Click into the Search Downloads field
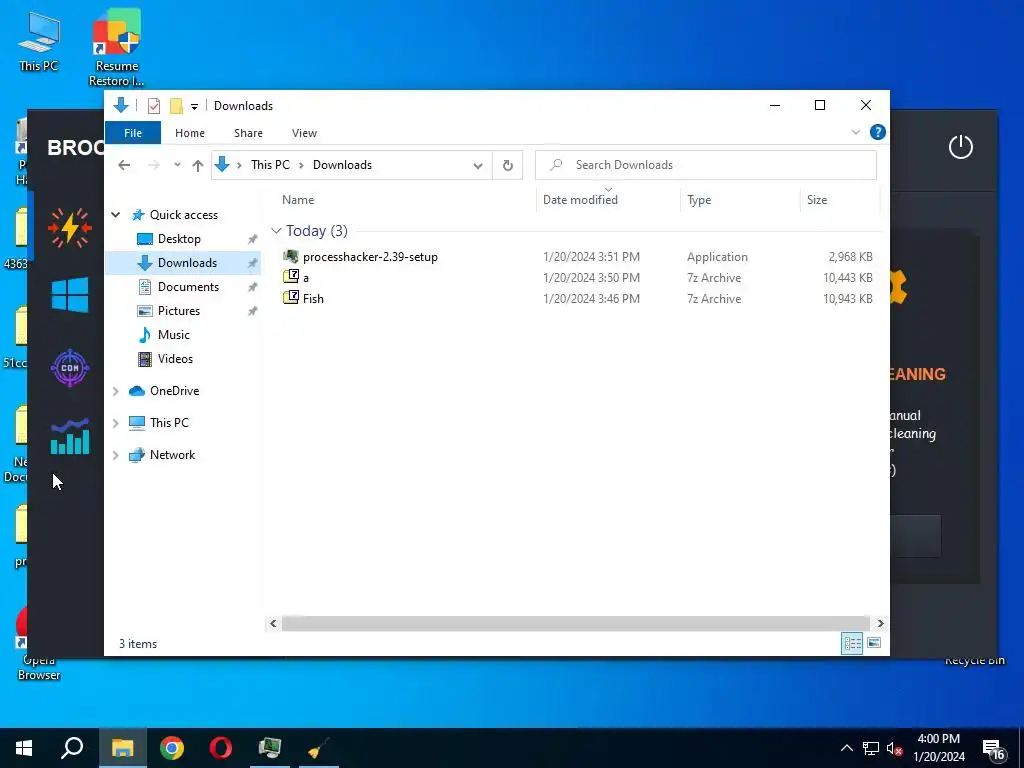Image resolution: width=1024 pixels, height=768 pixels. (706, 165)
